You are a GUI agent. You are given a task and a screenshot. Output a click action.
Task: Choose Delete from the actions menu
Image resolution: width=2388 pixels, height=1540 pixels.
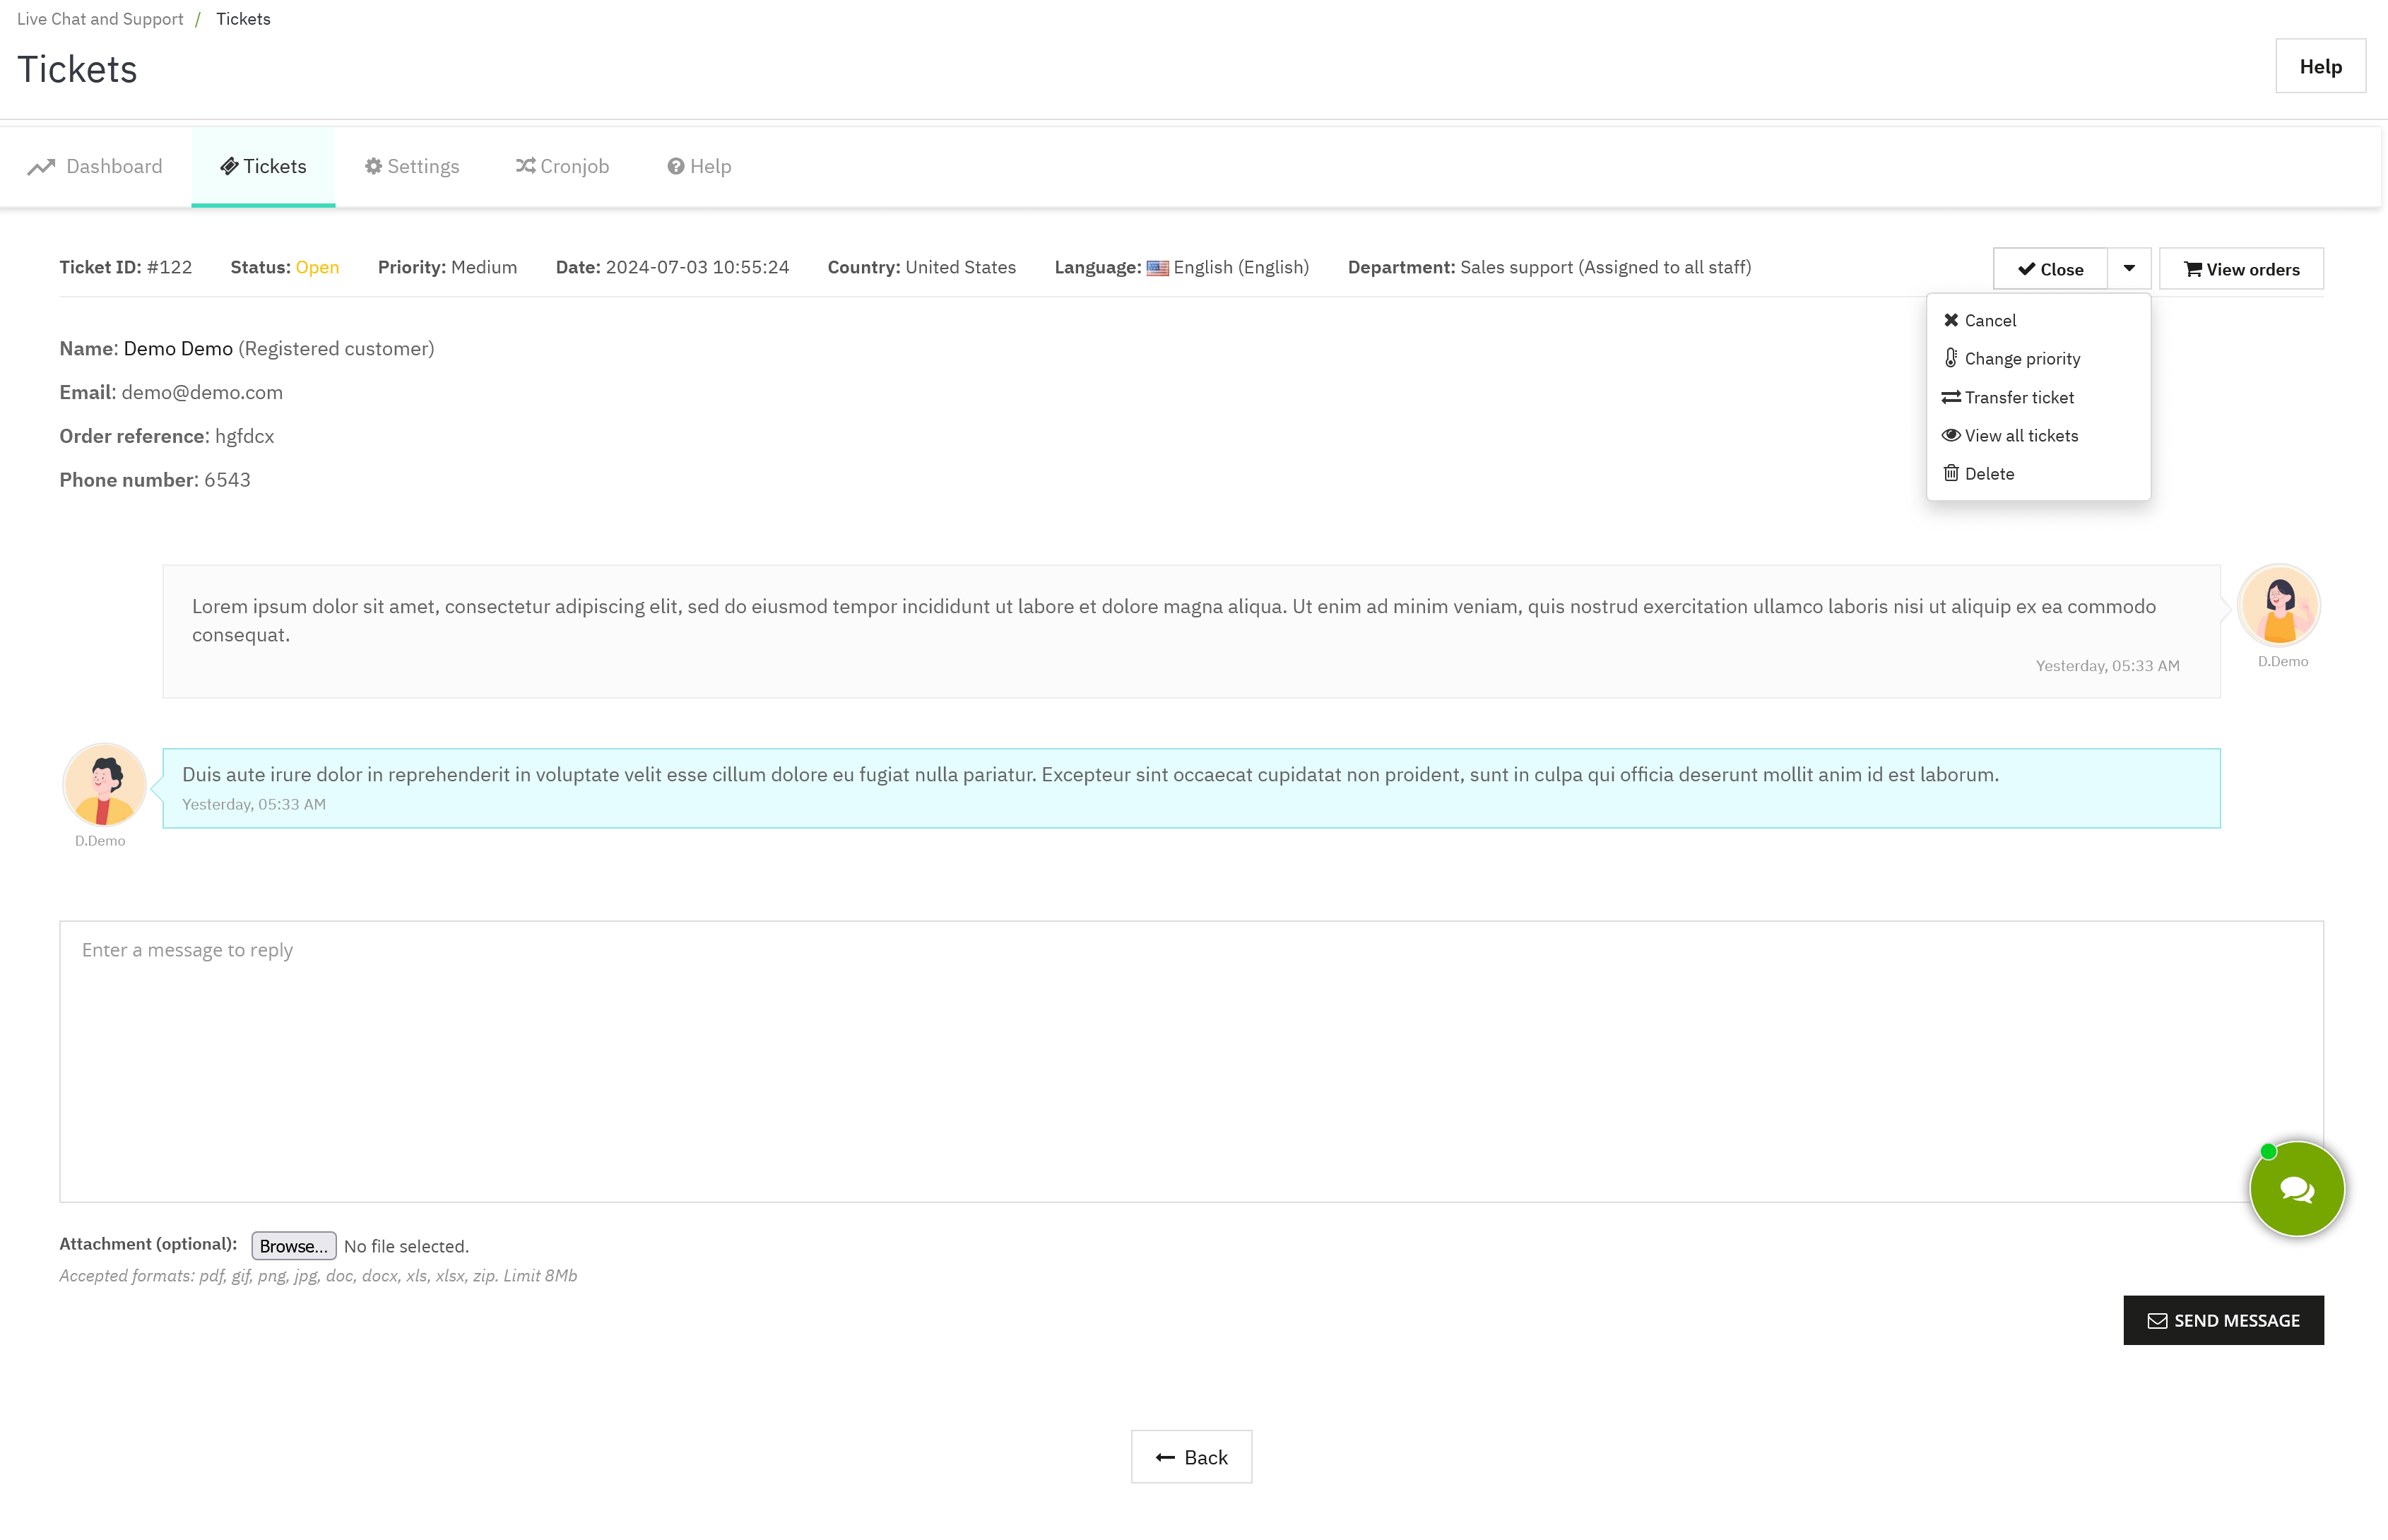pos(2038,473)
